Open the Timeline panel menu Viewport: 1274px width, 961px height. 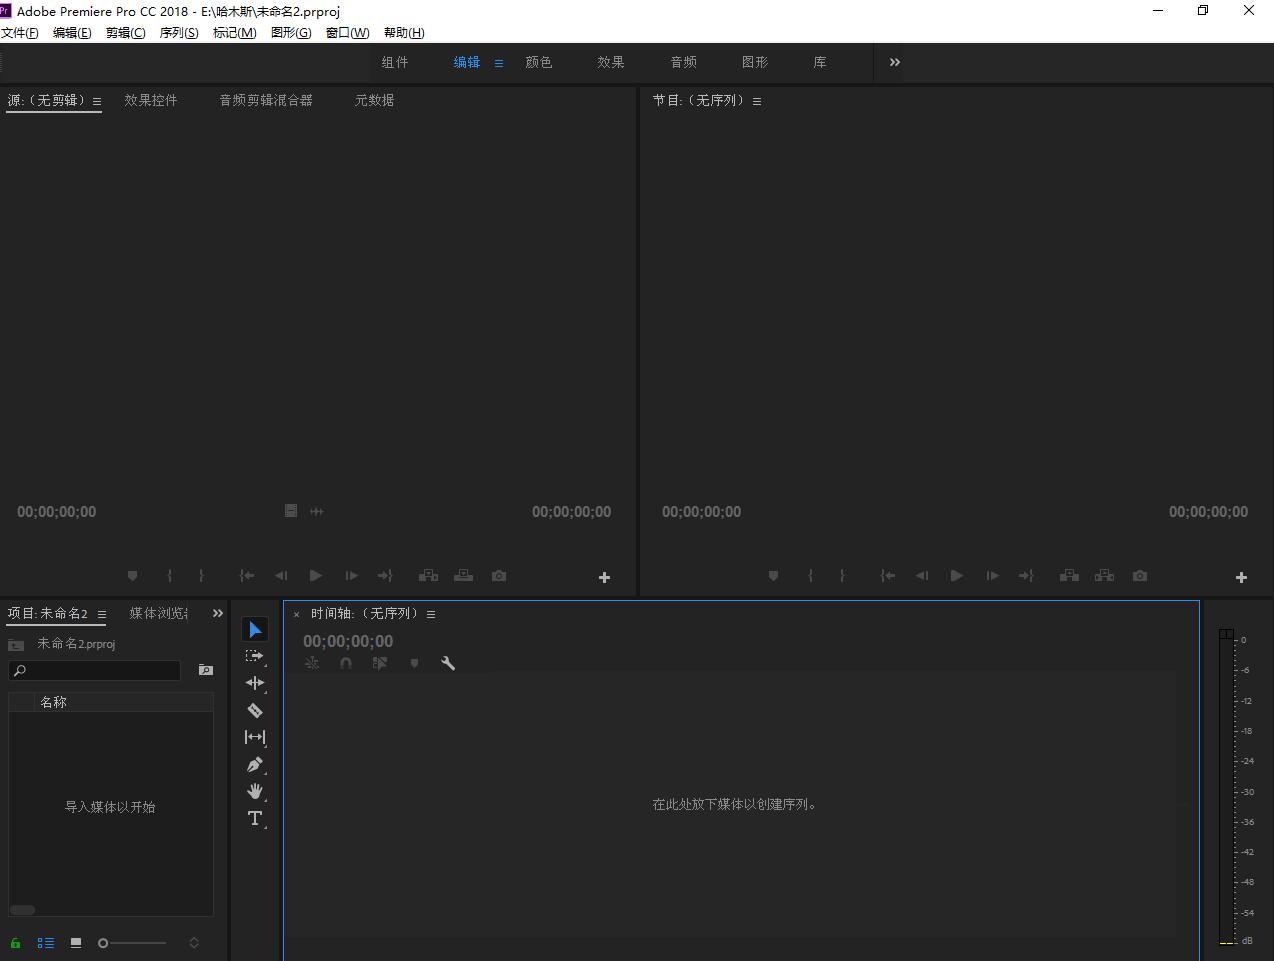tap(431, 614)
